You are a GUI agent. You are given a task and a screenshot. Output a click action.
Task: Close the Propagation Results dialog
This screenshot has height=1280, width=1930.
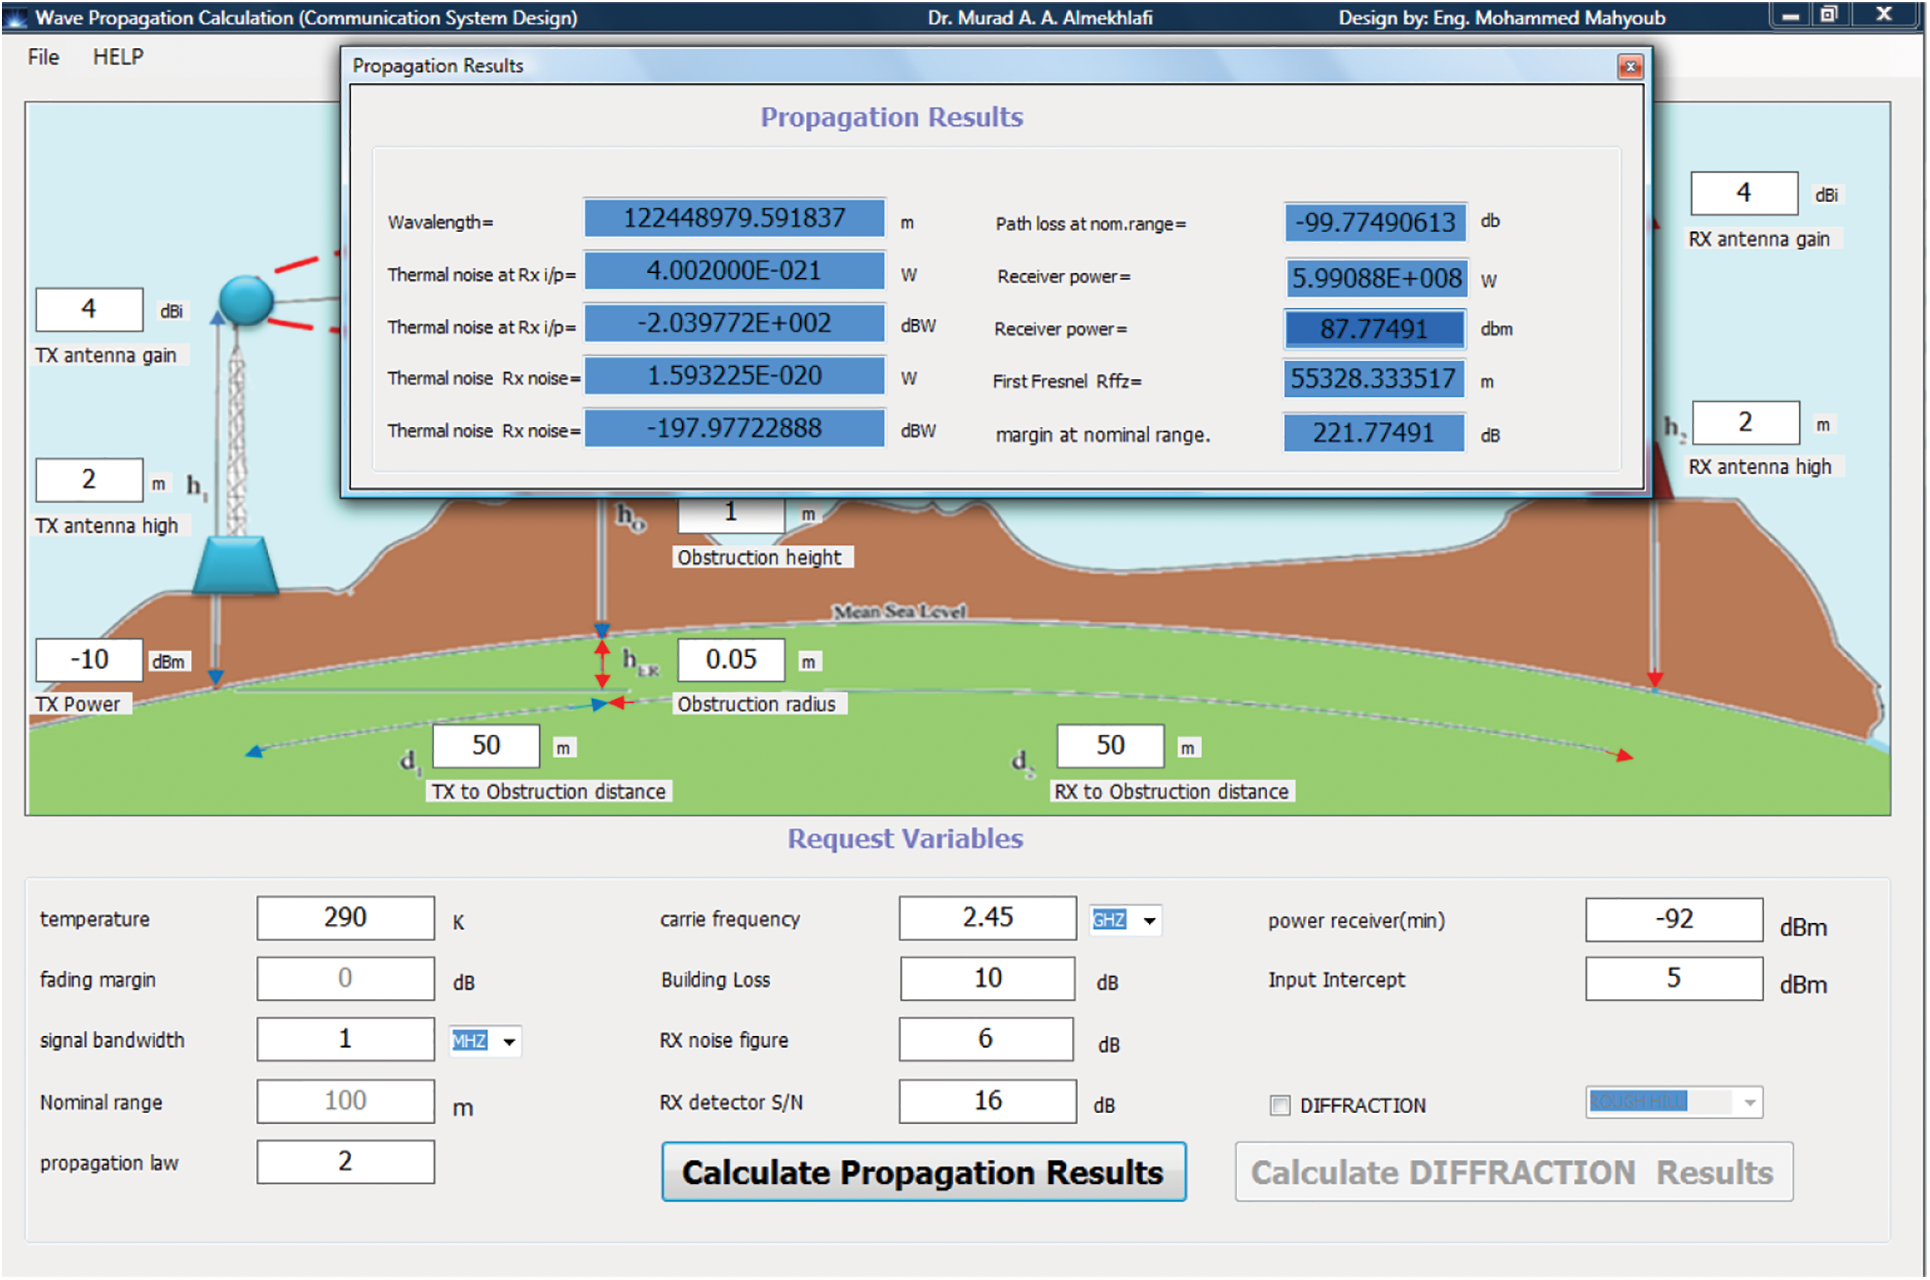[1629, 67]
